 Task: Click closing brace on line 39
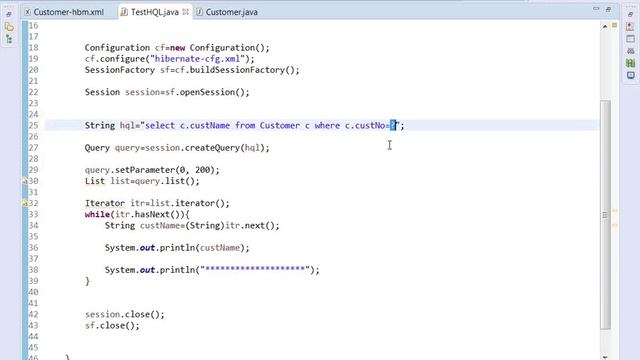[87, 281]
